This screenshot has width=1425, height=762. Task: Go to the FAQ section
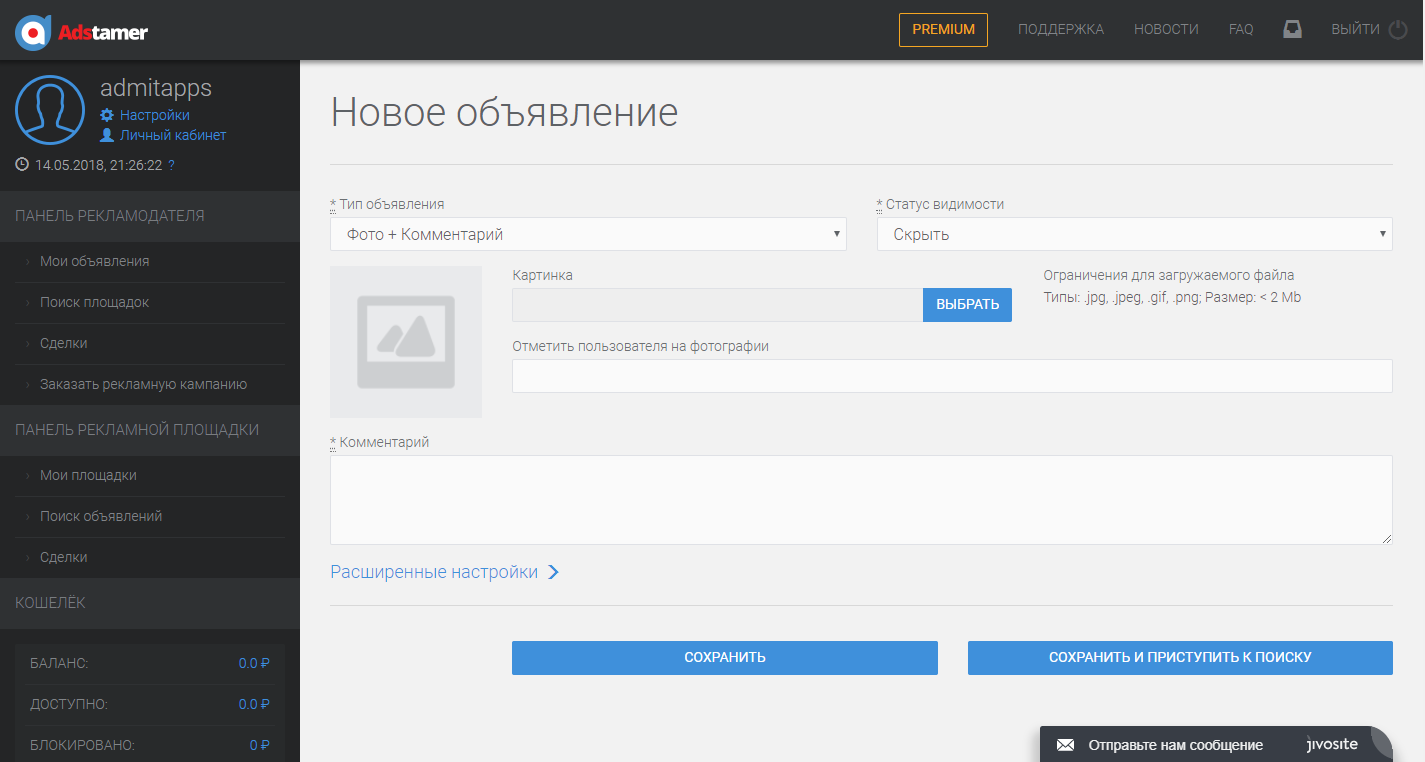point(1240,29)
